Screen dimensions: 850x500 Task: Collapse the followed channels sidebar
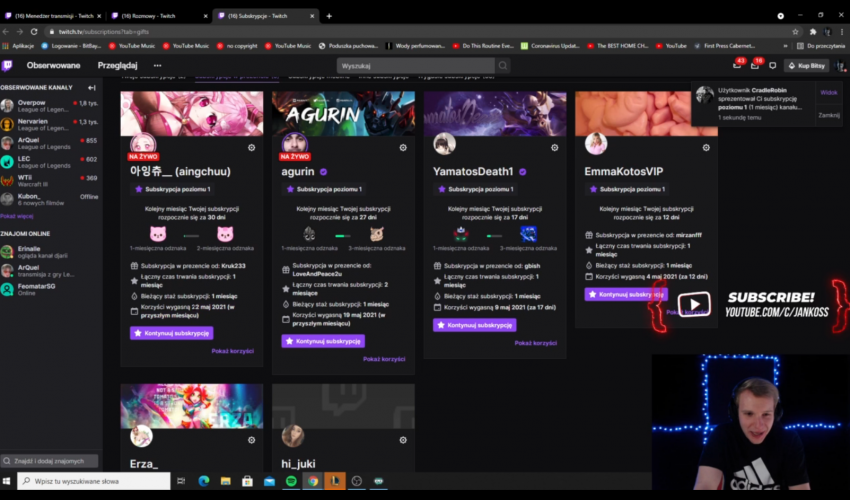pyautogui.click(x=92, y=87)
